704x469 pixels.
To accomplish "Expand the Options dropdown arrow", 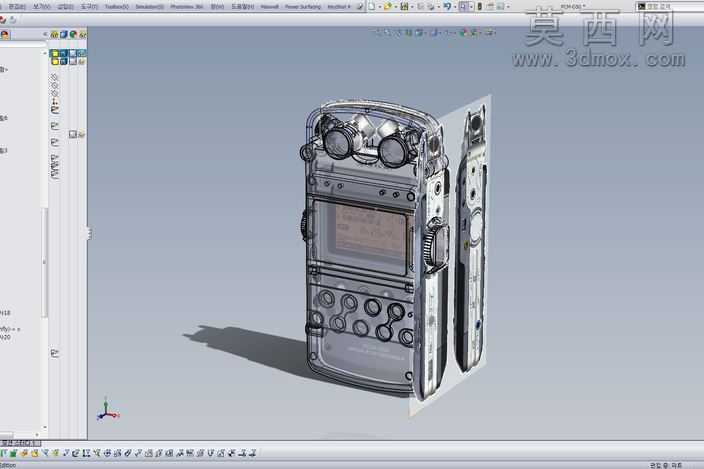I will 508,7.
